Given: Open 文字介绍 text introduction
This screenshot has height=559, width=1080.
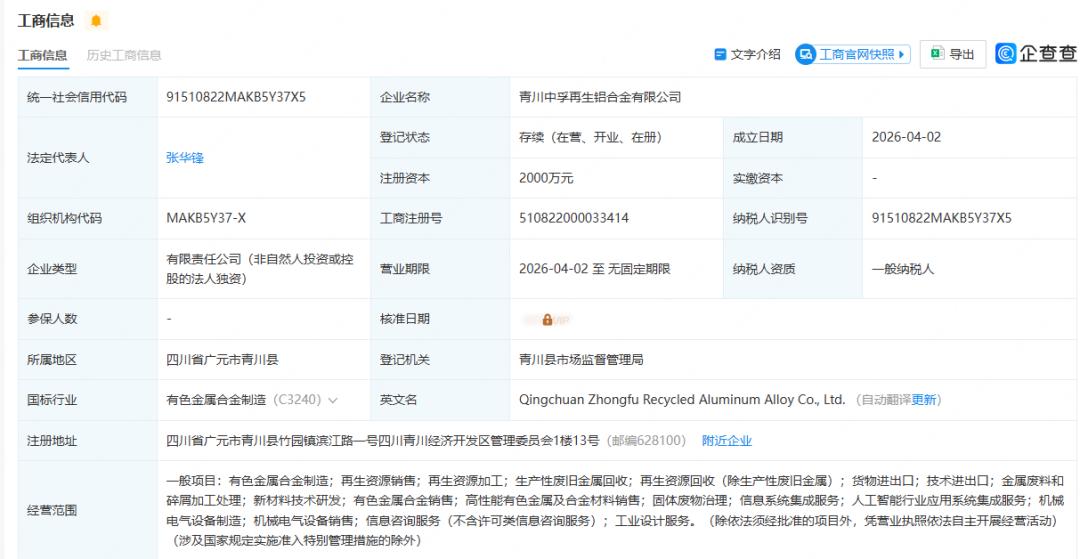Looking at the screenshot, I should click(748, 54).
